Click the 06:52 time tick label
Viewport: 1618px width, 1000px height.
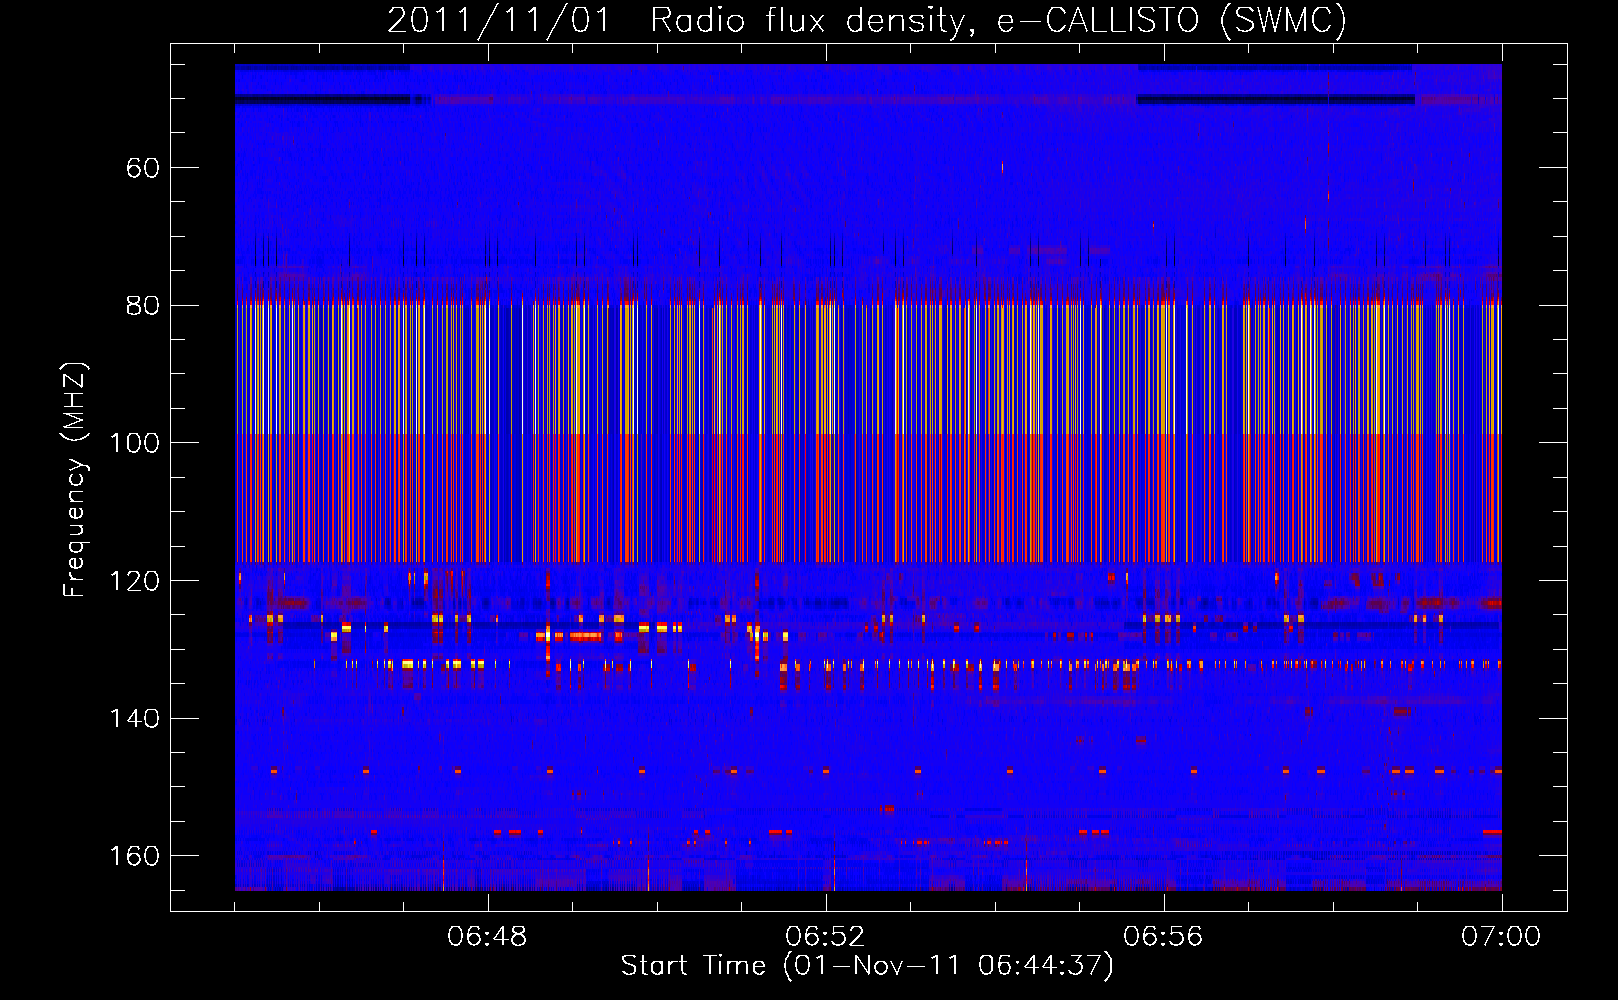pos(825,937)
